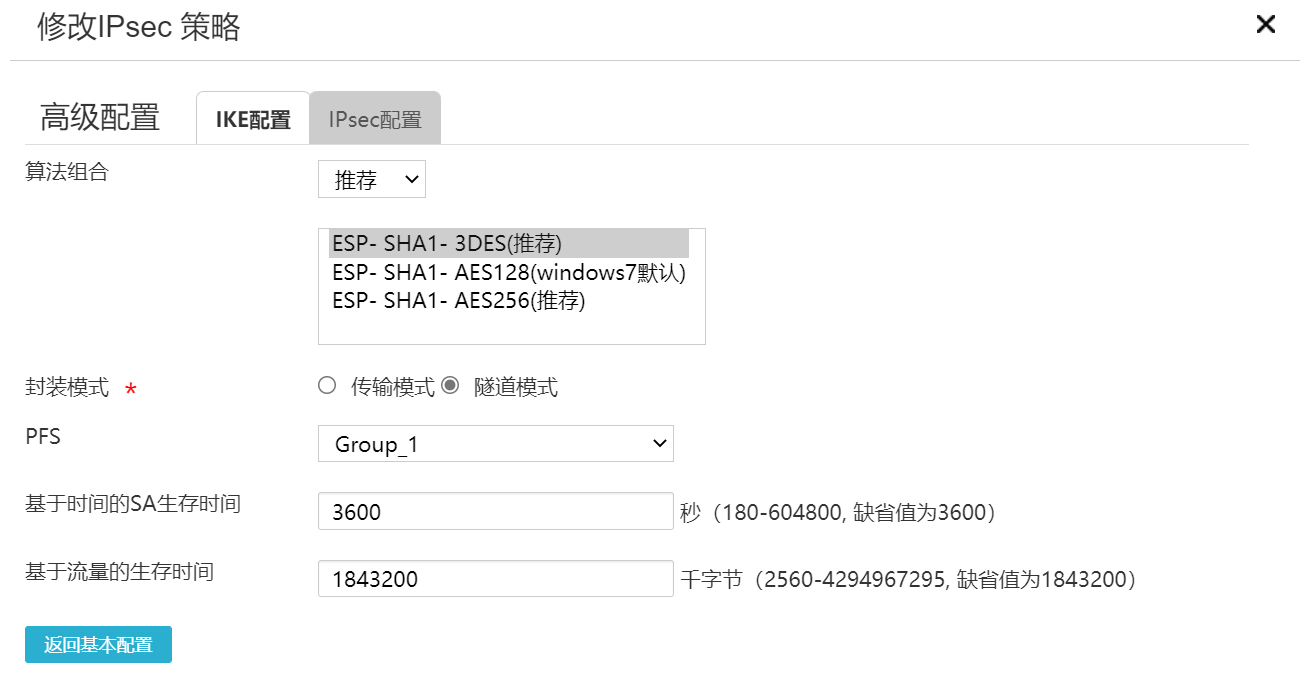1313x686 pixels.
Task: Focus the traffic lifetime field showing 1843200
Action: pos(495,579)
